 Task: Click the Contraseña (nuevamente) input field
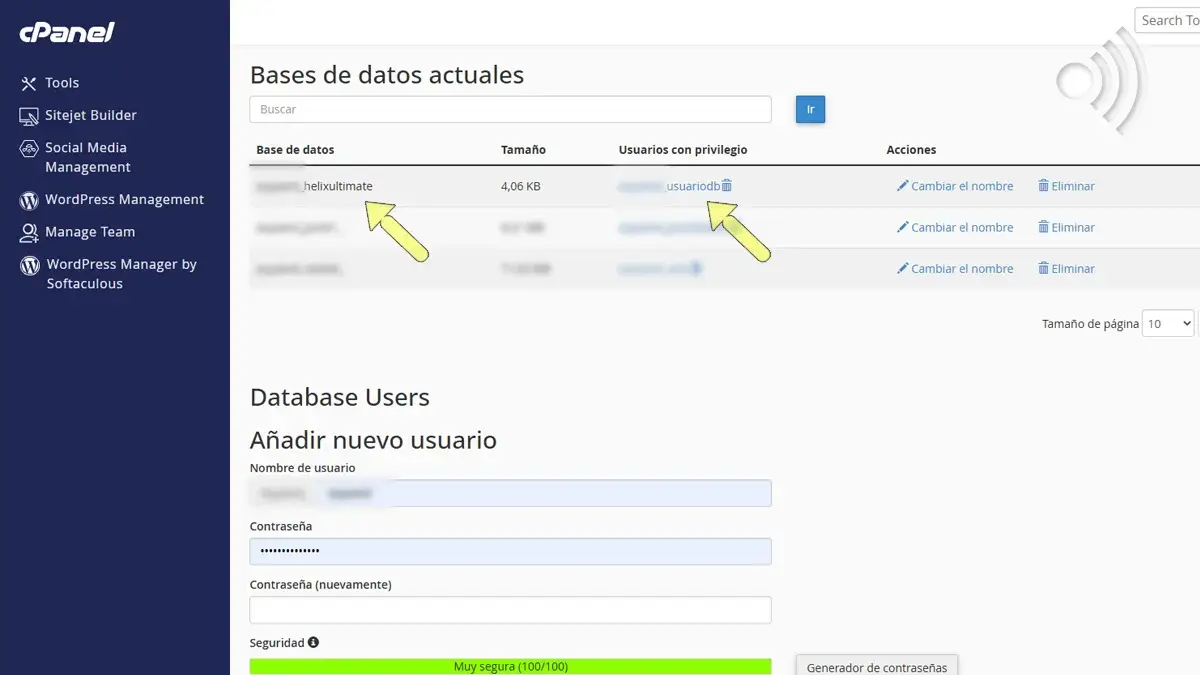click(x=510, y=610)
